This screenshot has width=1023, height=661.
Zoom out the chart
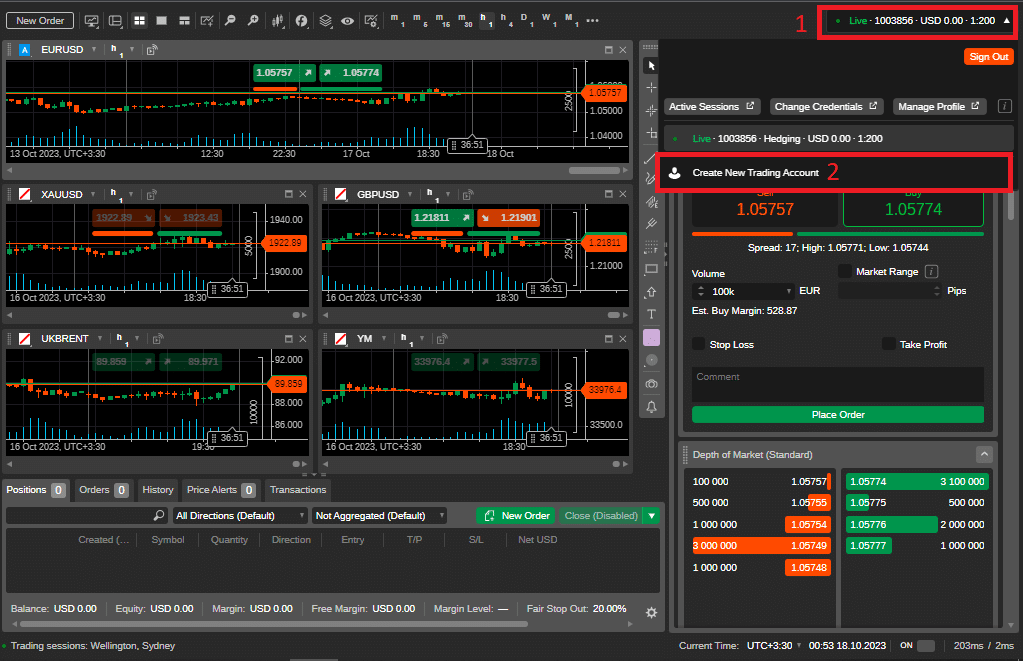click(230, 21)
